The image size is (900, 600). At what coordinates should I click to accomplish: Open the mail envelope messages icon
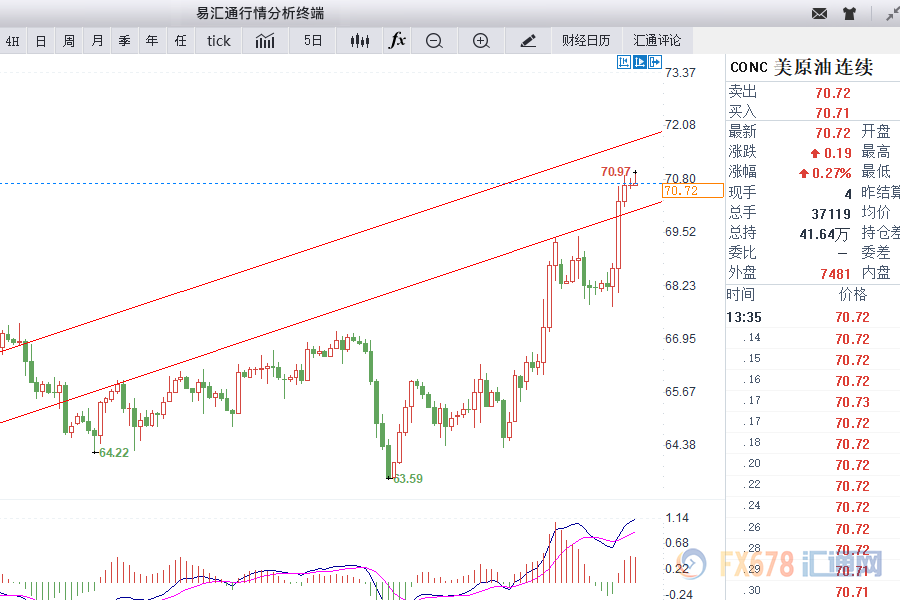pos(820,13)
